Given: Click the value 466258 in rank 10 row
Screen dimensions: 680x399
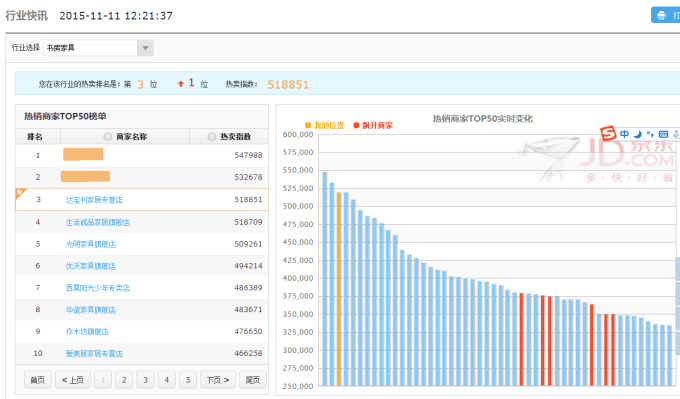Looking at the screenshot, I should (248, 353).
